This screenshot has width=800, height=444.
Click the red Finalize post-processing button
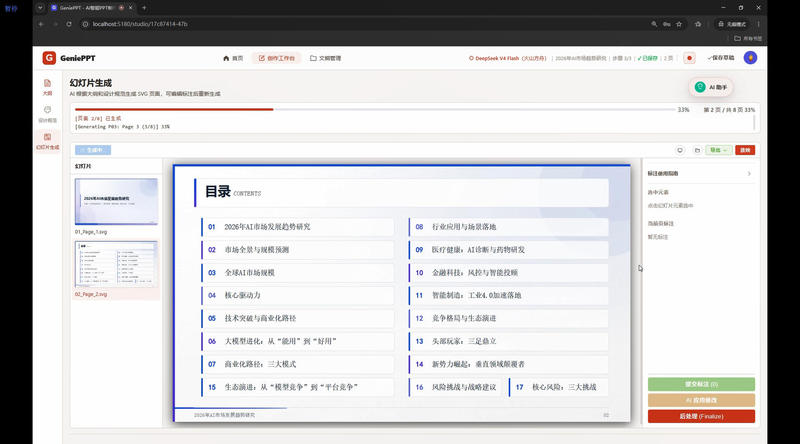coord(701,416)
